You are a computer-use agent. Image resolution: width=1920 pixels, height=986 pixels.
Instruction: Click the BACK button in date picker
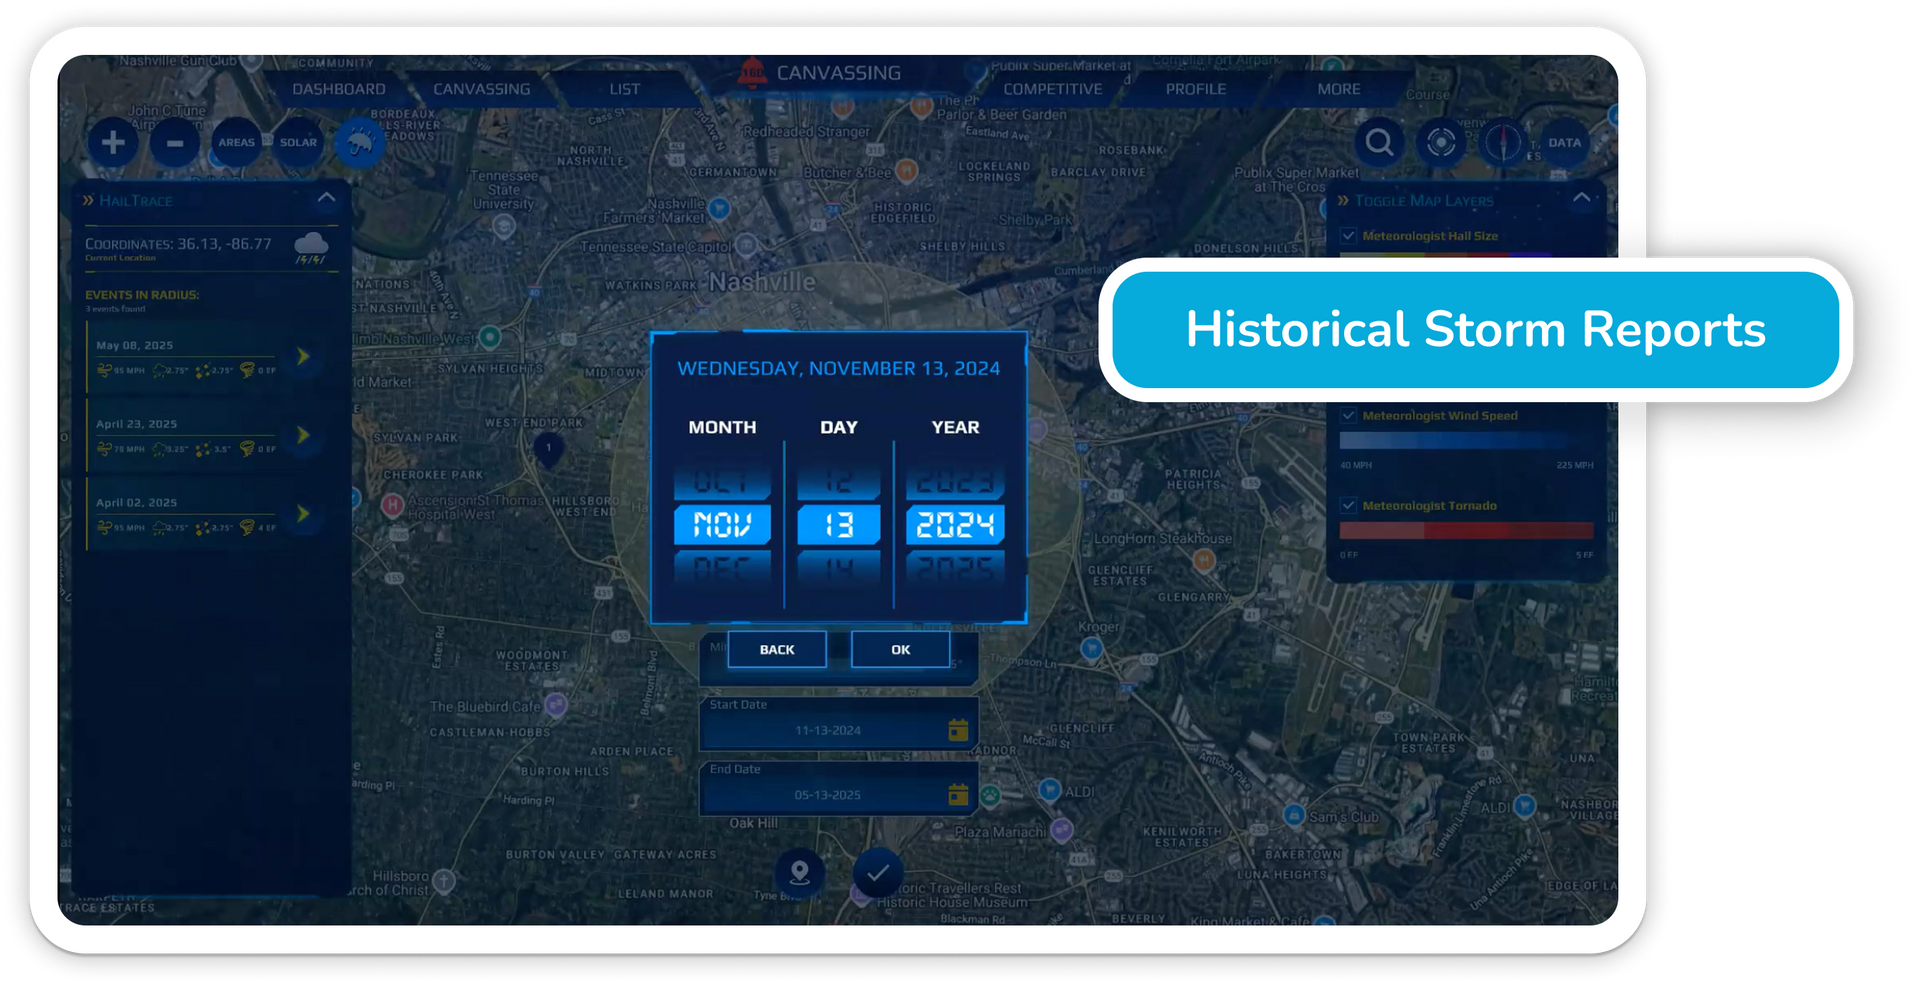(777, 649)
